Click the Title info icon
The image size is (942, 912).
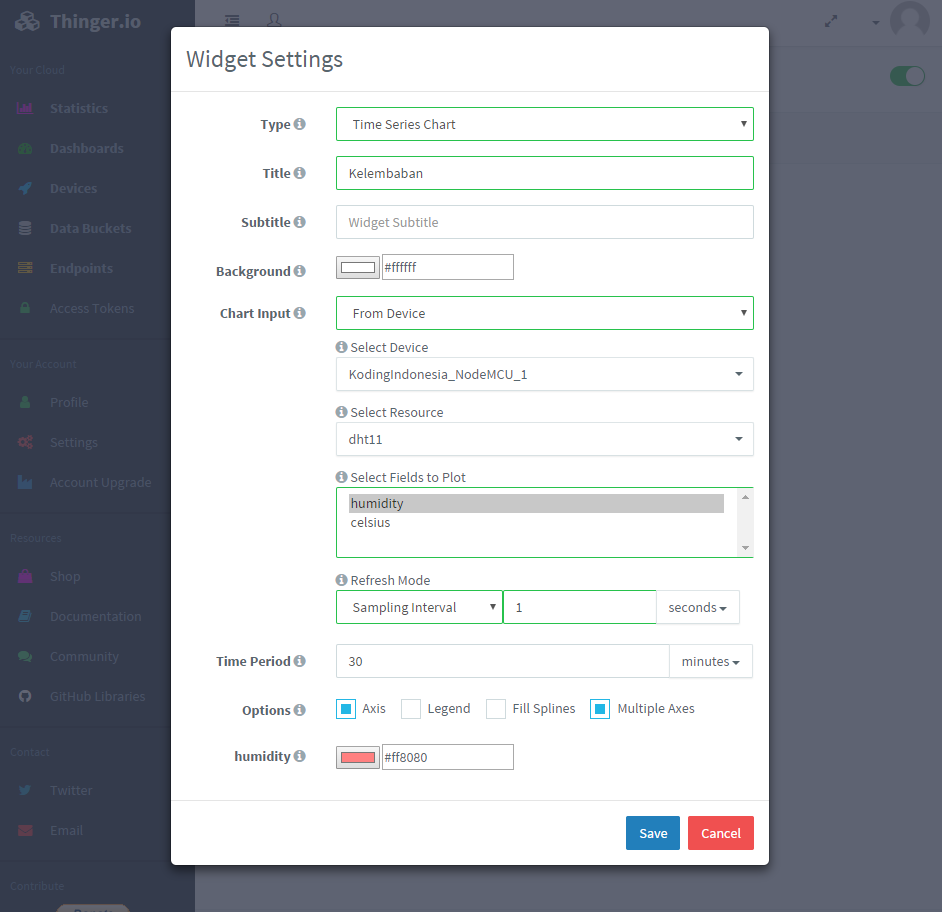[299, 173]
